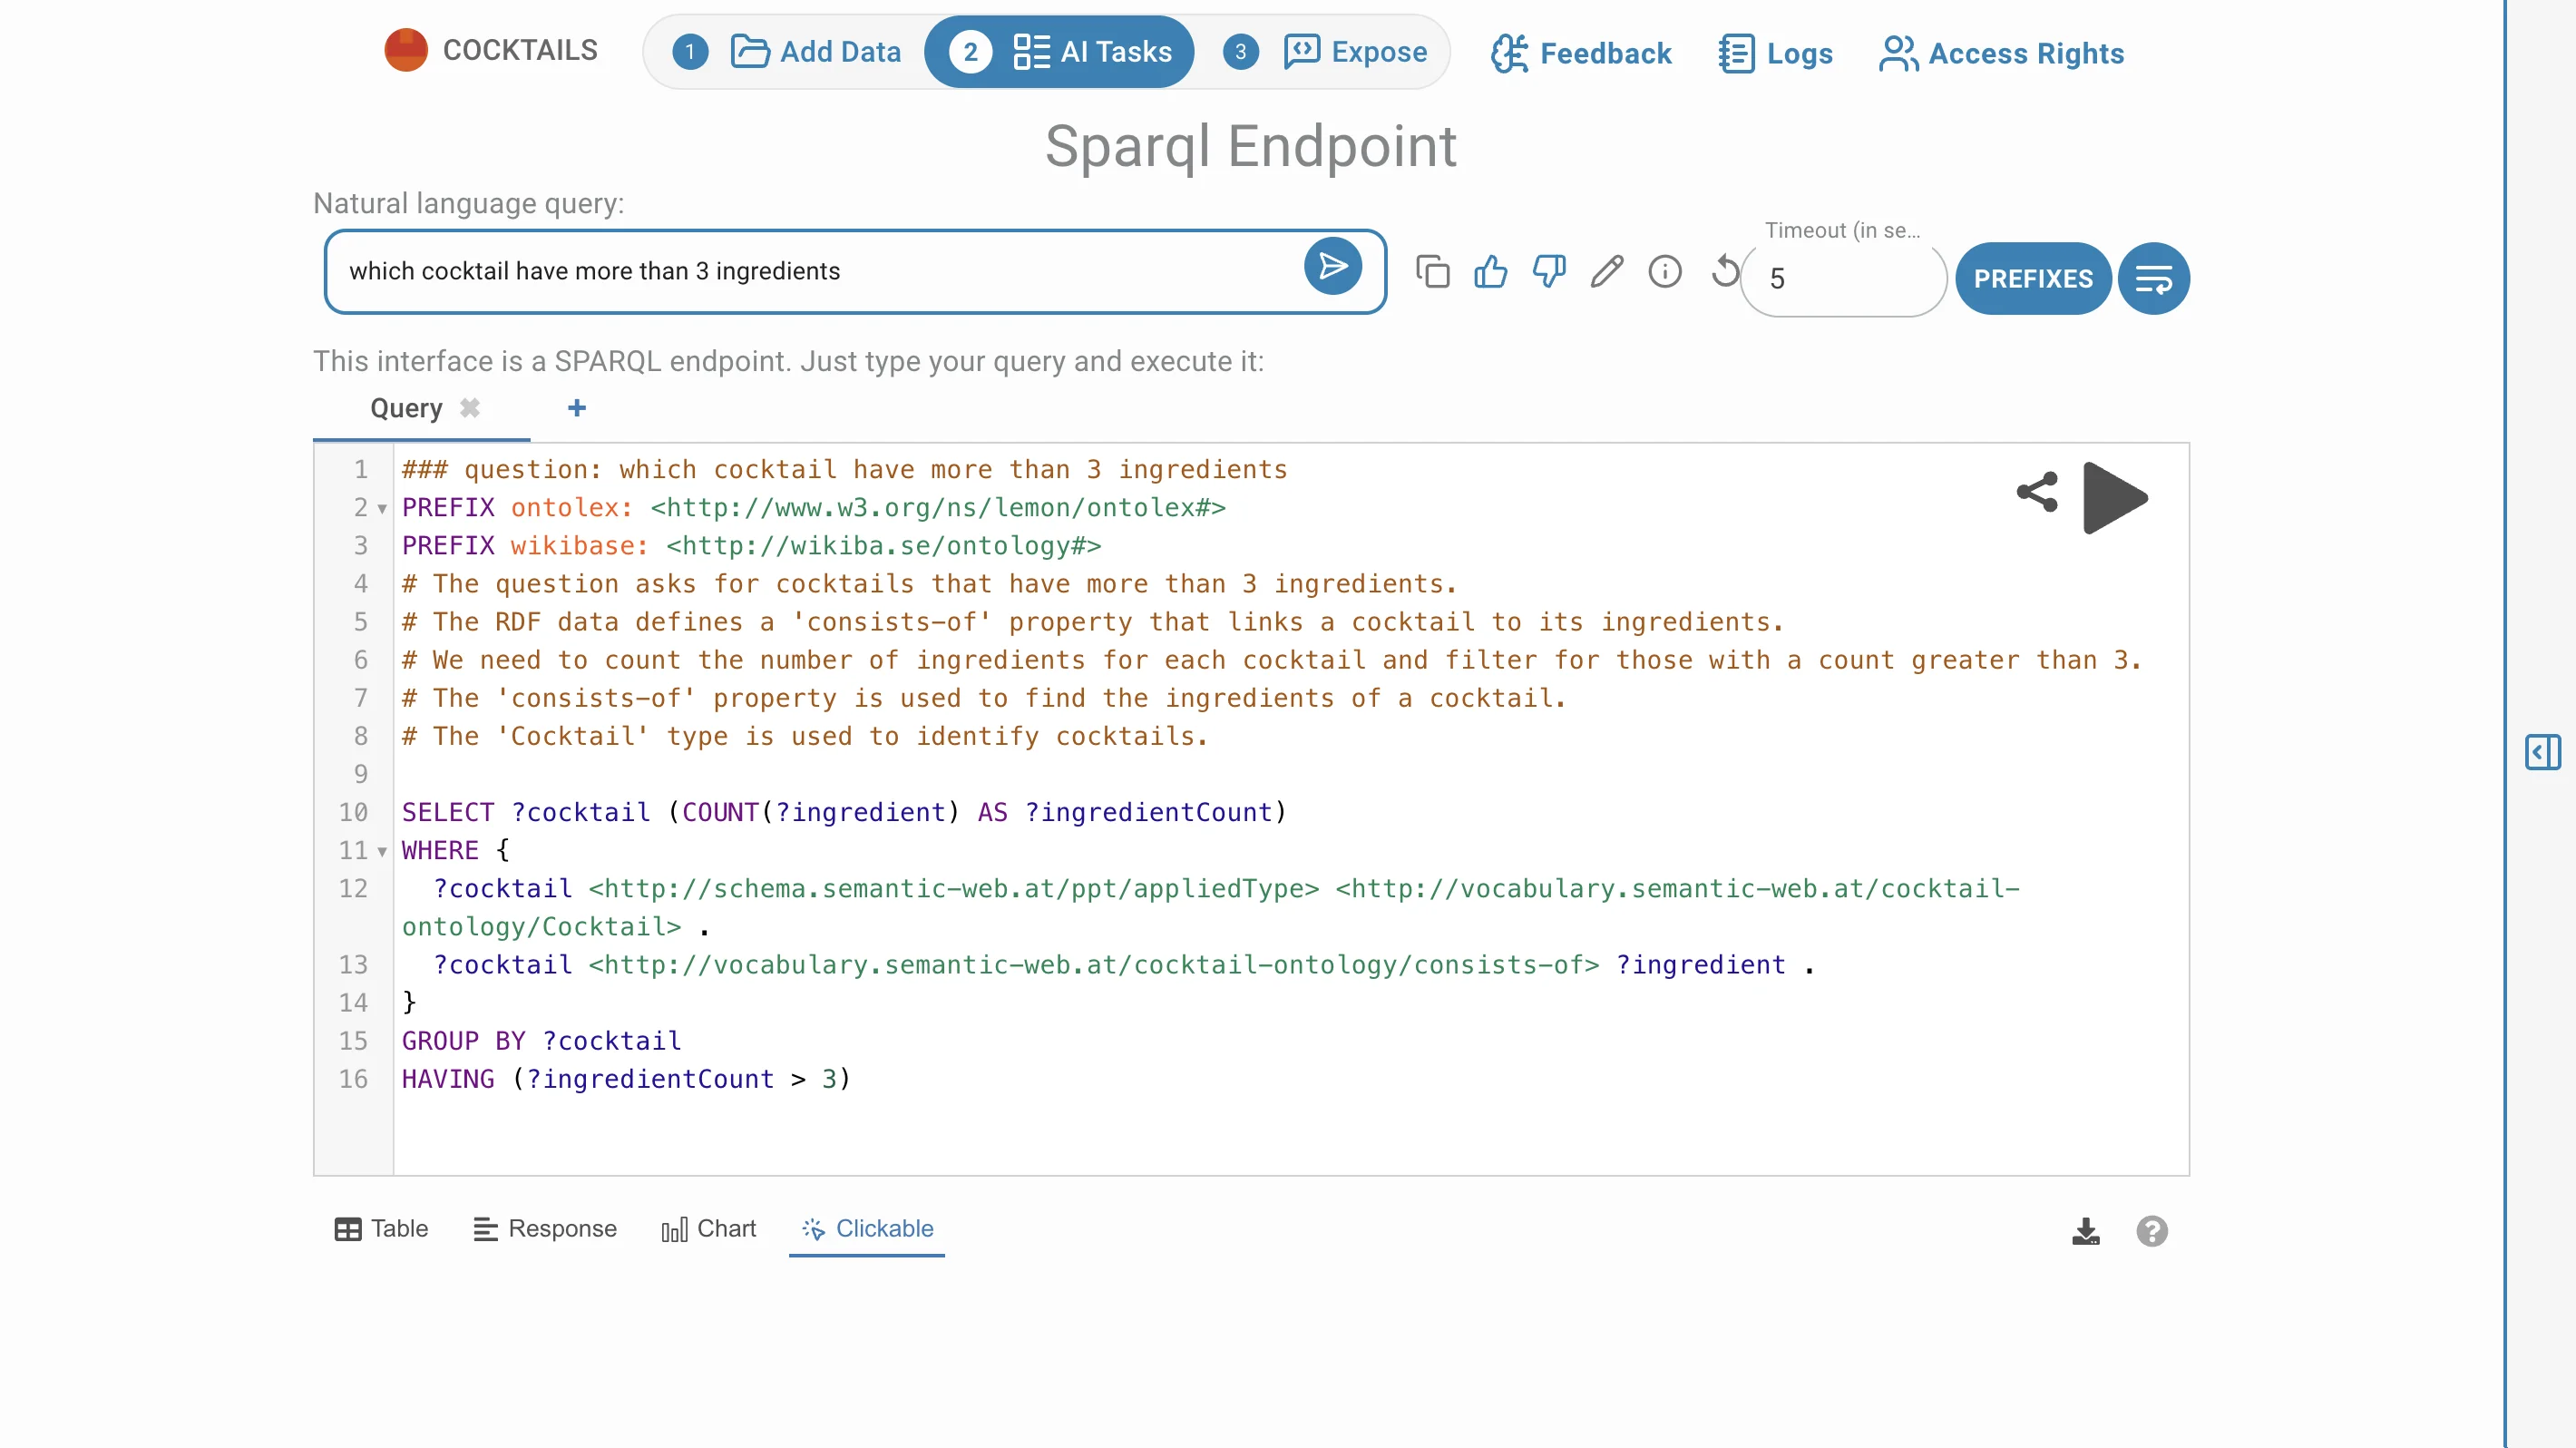Viewport: 2576px width, 1448px height.
Task: Switch to Response view
Action: (545, 1229)
